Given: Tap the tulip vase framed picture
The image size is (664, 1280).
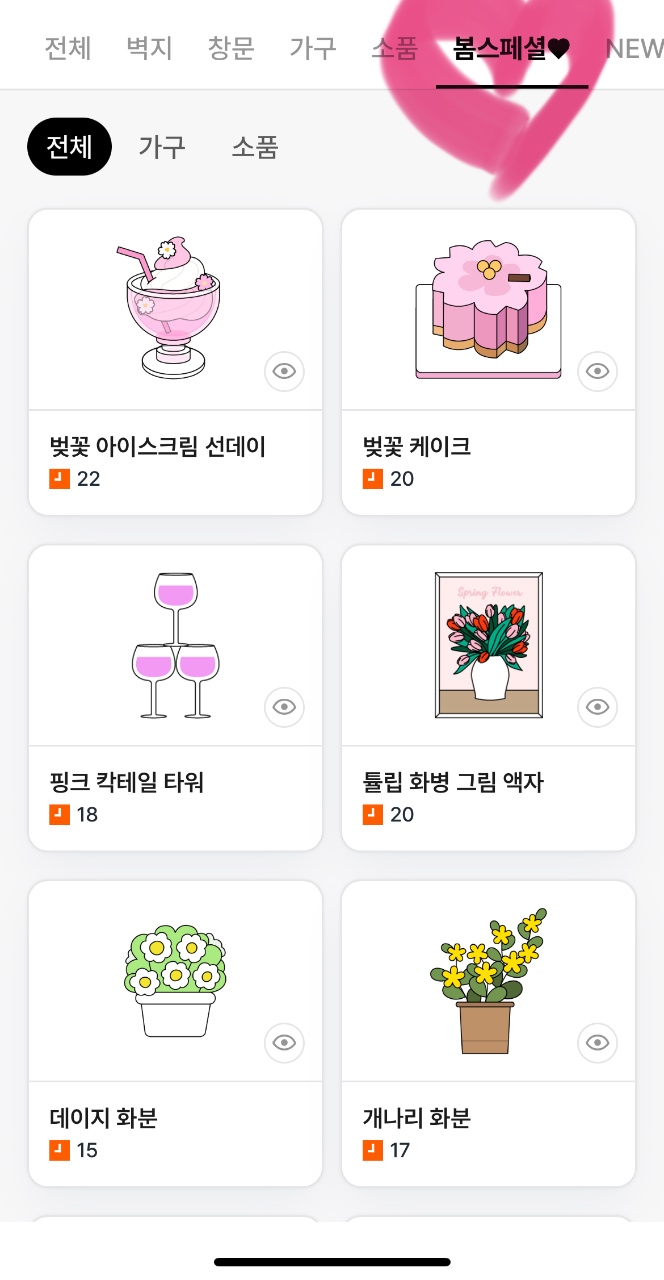Looking at the screenshot, I should click(489, 645).
